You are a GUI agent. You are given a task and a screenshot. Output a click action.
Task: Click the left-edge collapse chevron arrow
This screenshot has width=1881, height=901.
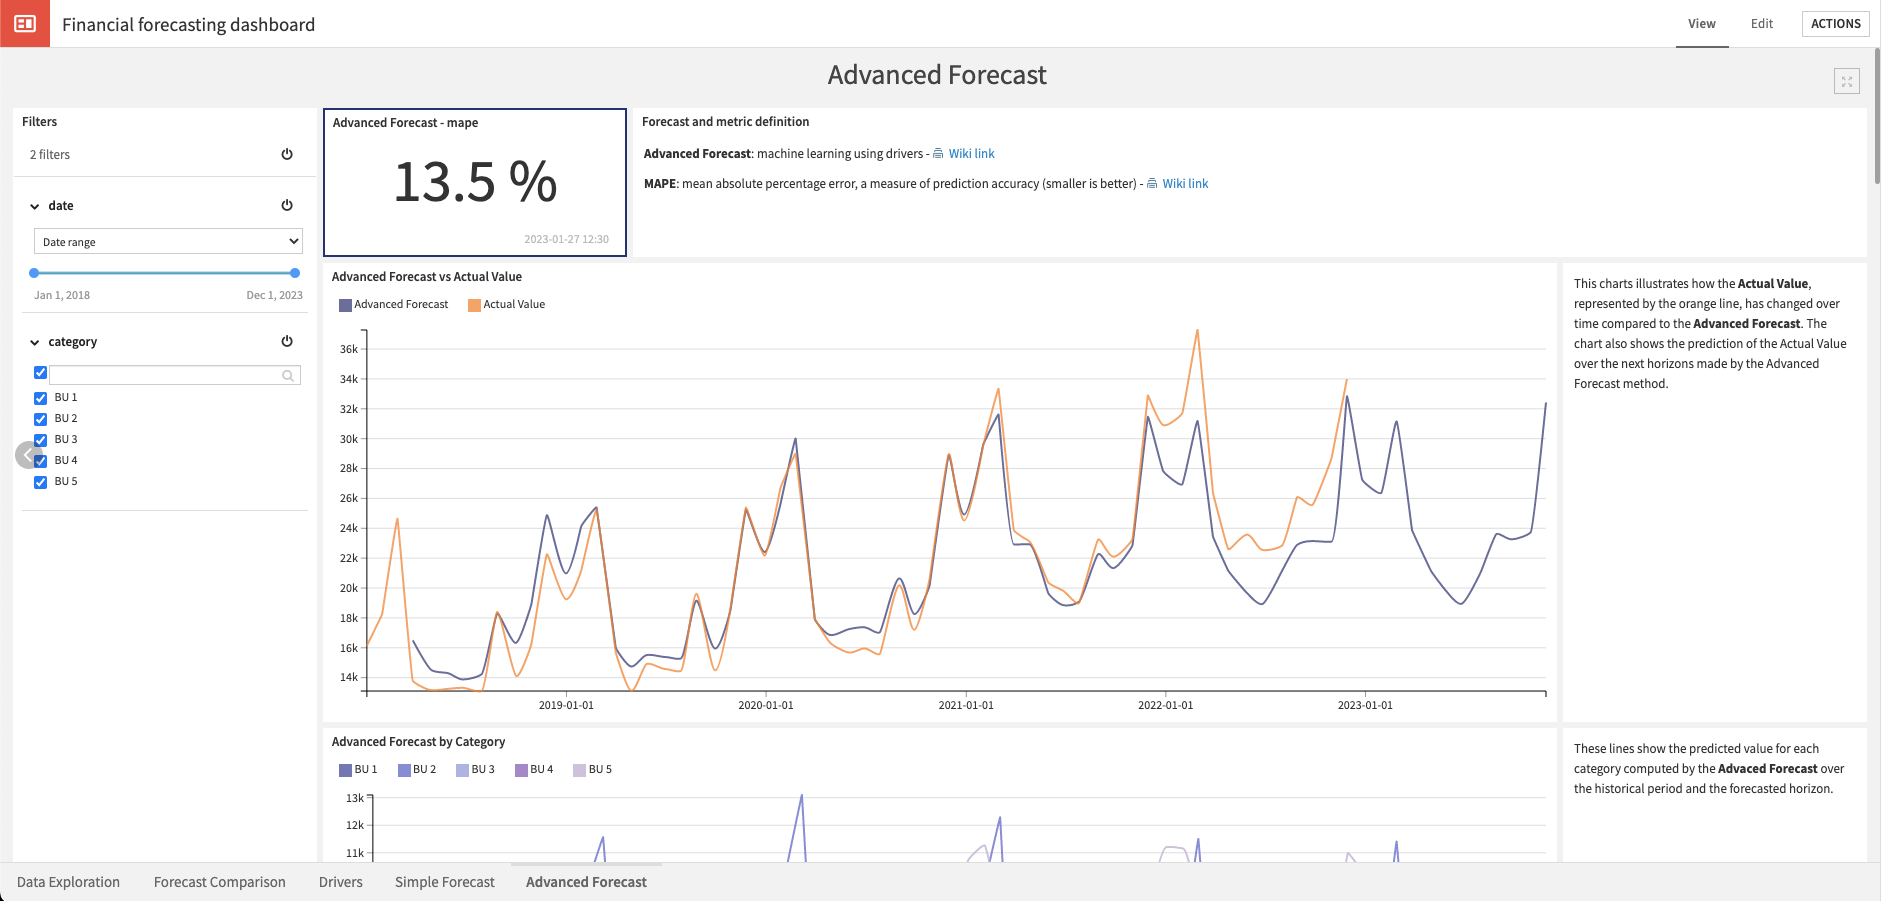click(27, 454)
